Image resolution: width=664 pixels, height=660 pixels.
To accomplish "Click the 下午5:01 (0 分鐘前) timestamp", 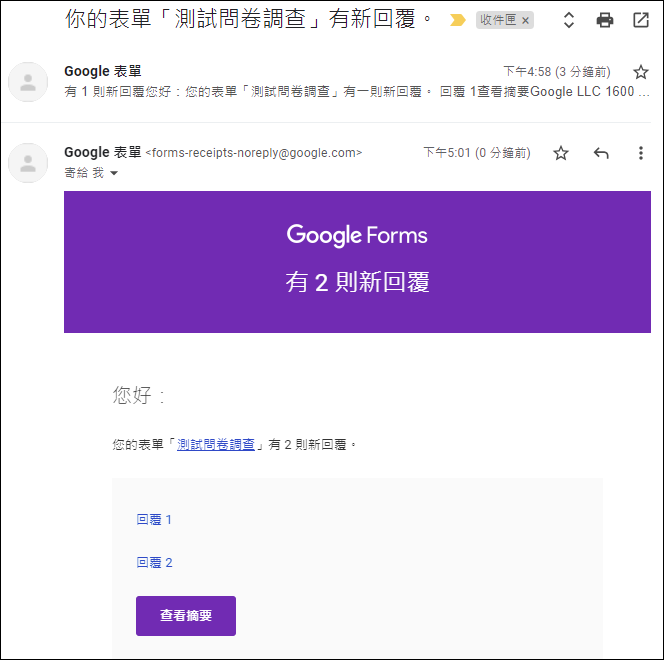I will pos(477,153).
